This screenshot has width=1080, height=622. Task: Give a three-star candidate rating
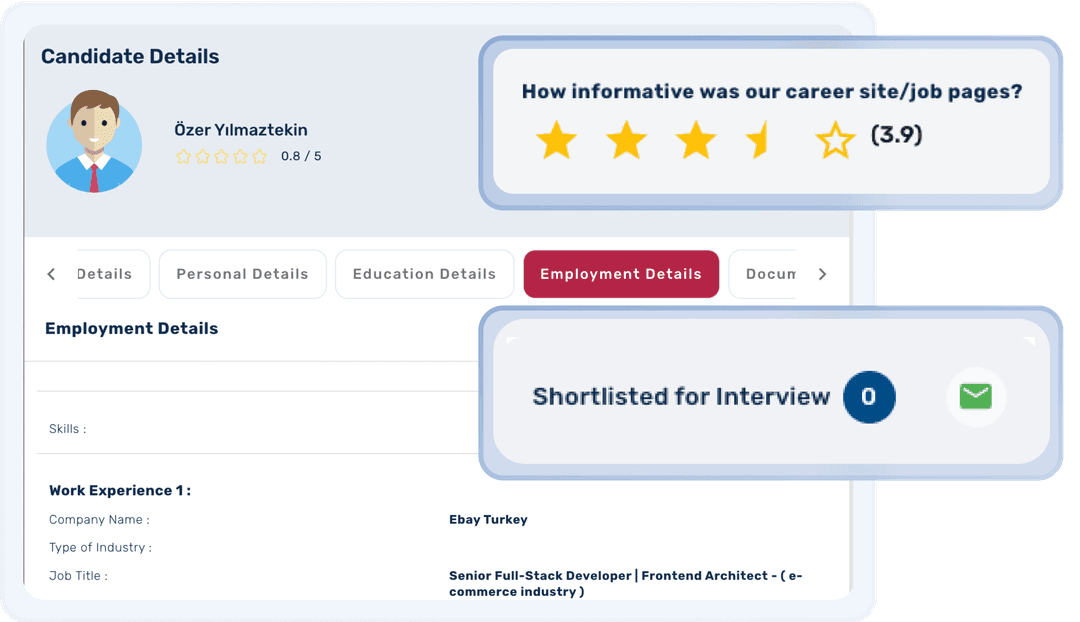222,157
